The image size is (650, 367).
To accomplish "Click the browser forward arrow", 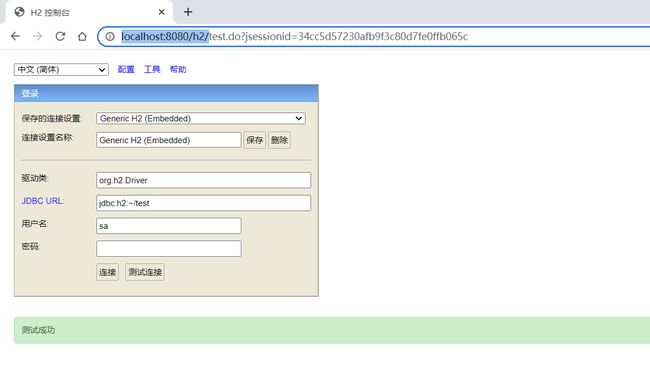I will 38,36.
